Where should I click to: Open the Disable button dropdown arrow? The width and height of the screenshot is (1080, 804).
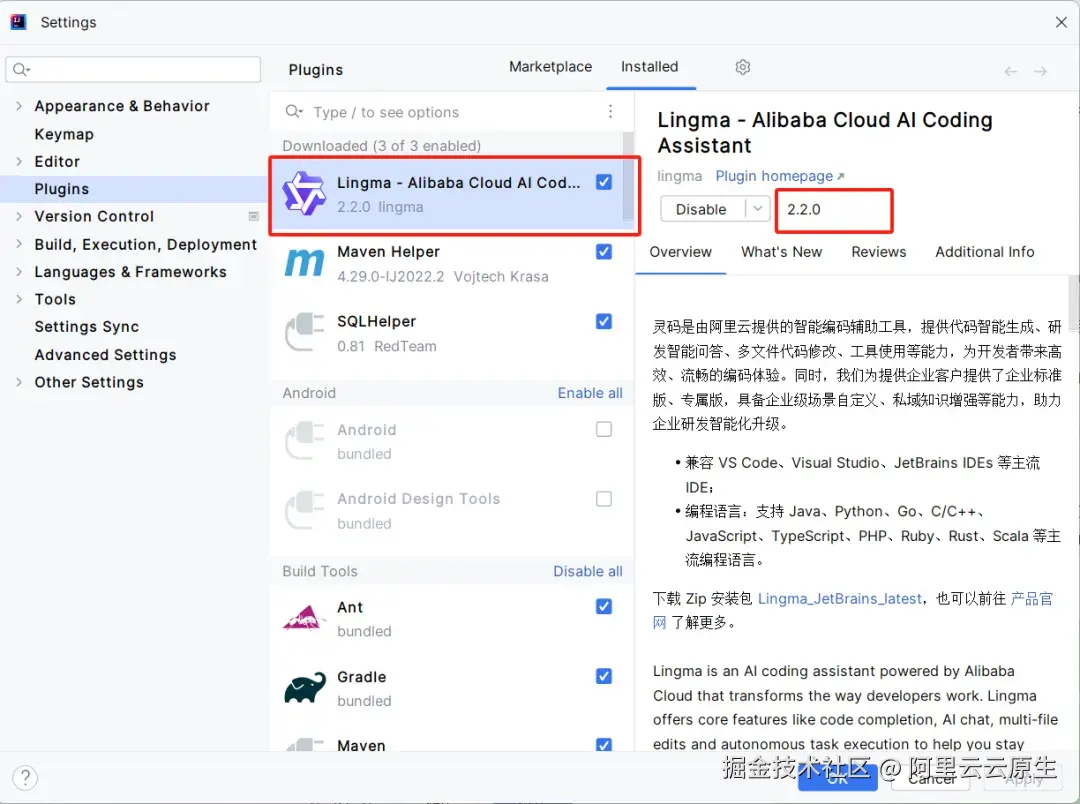(758, 209)
